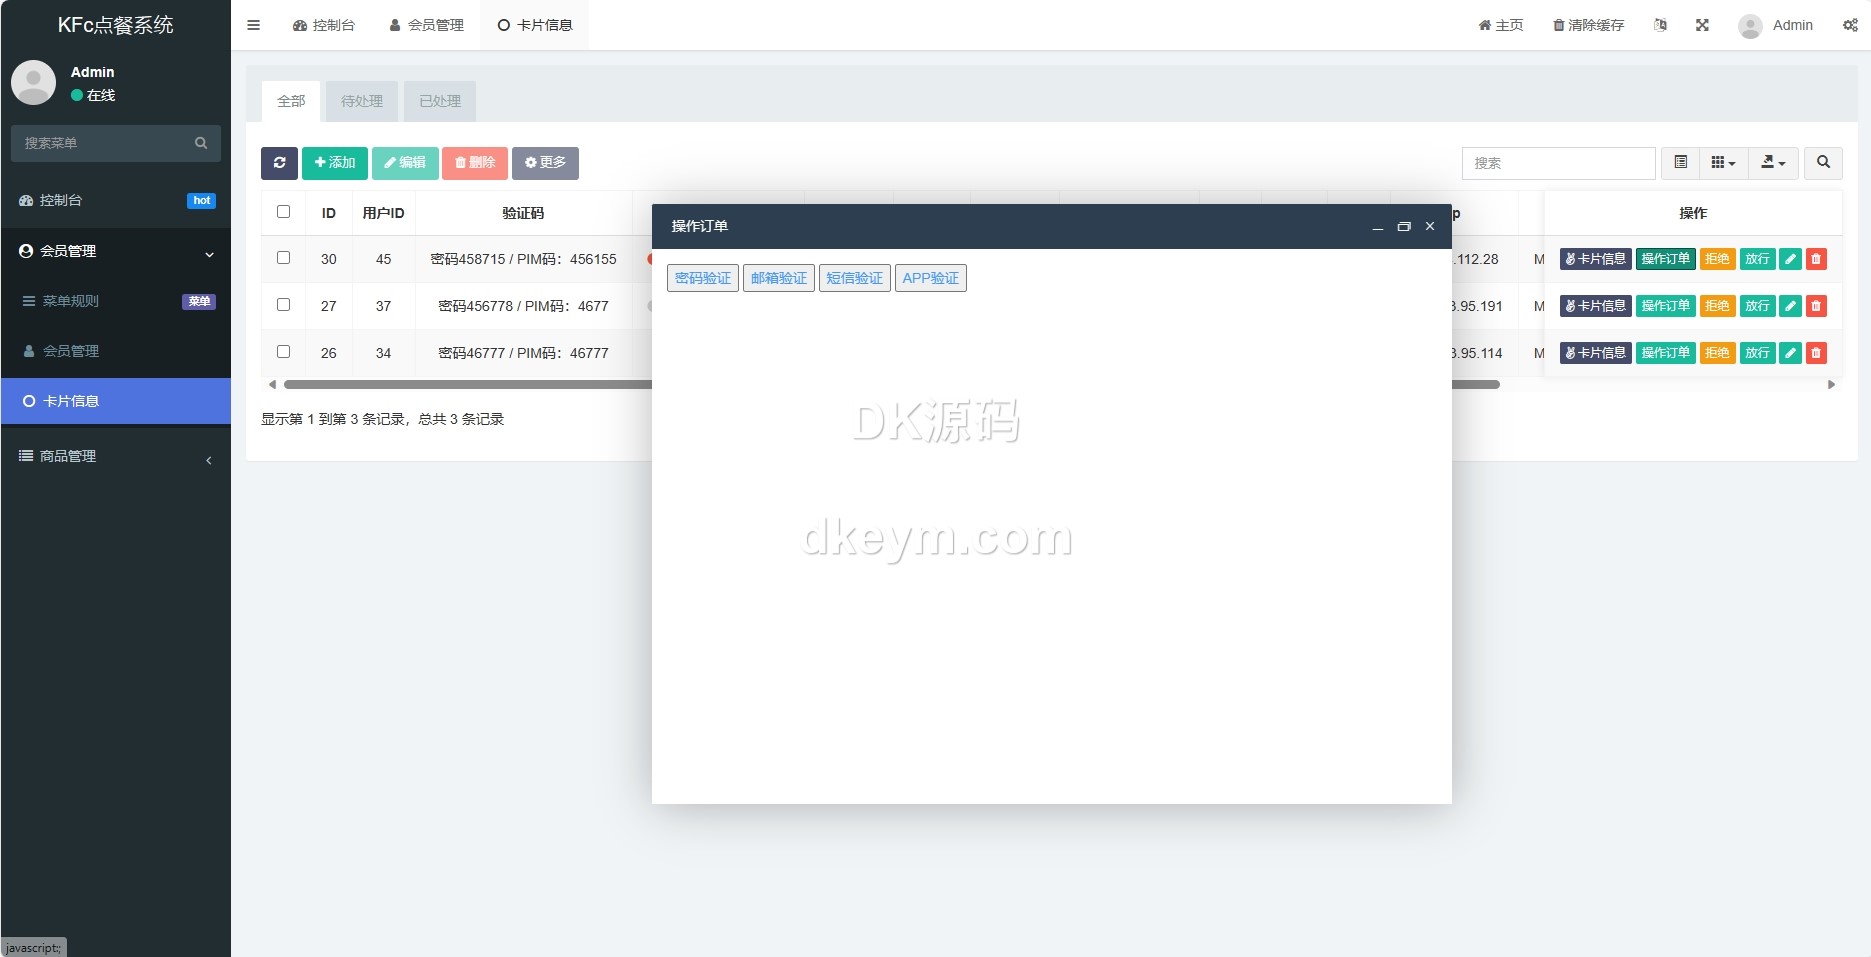The height and width of the screenshot is (957, 1871).
Task: Switch table view with the list toggle icon
Action: [x=1680, y=163]
